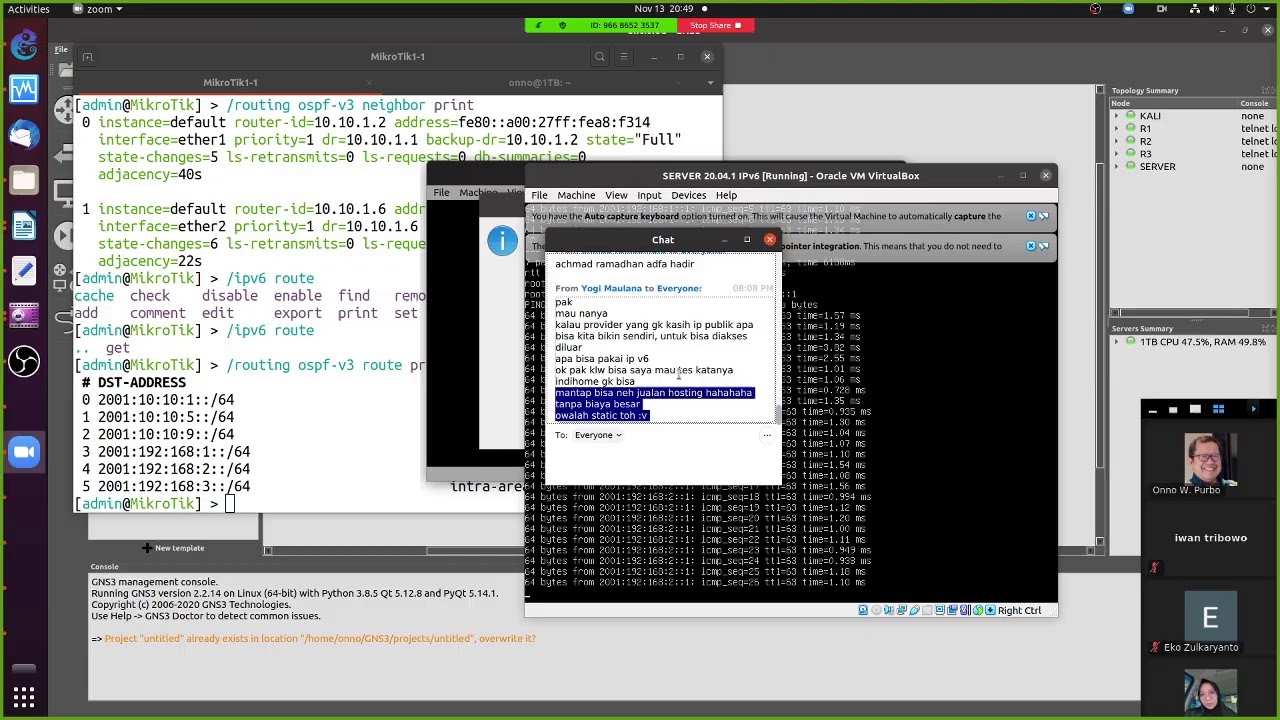1280x720 pixels.
Task: Click the Console column header
Action: tap(1255, 103)
